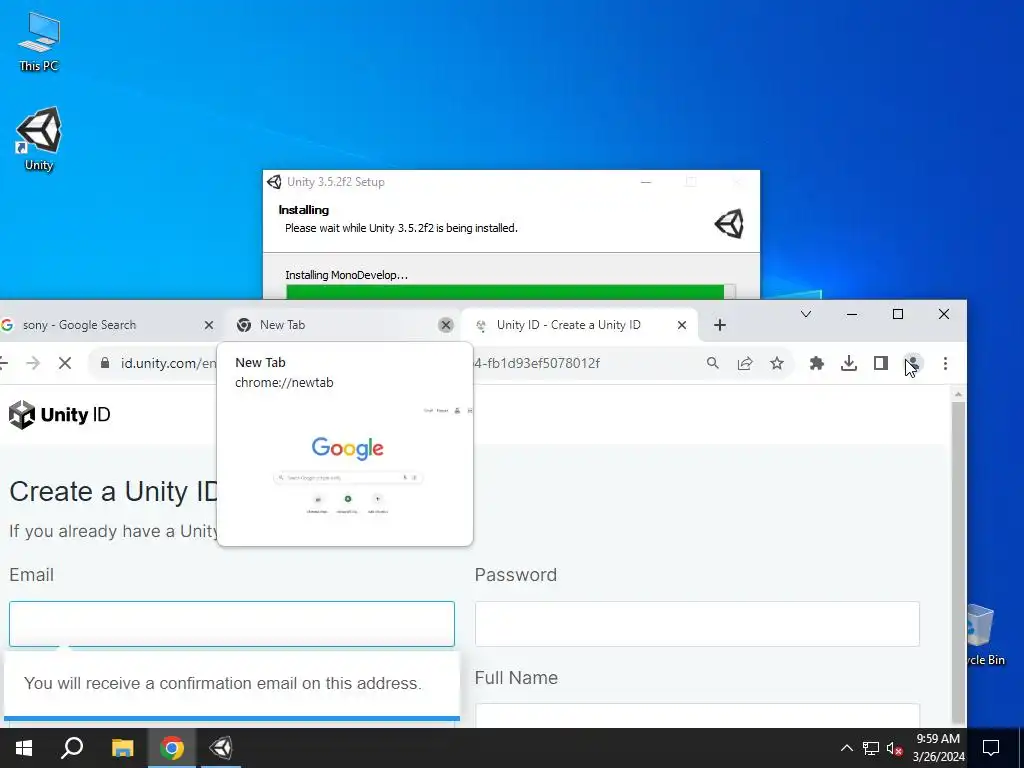
Task: Go forward in Chrome history
Action: pyautogui.click(x=33, y=363)
